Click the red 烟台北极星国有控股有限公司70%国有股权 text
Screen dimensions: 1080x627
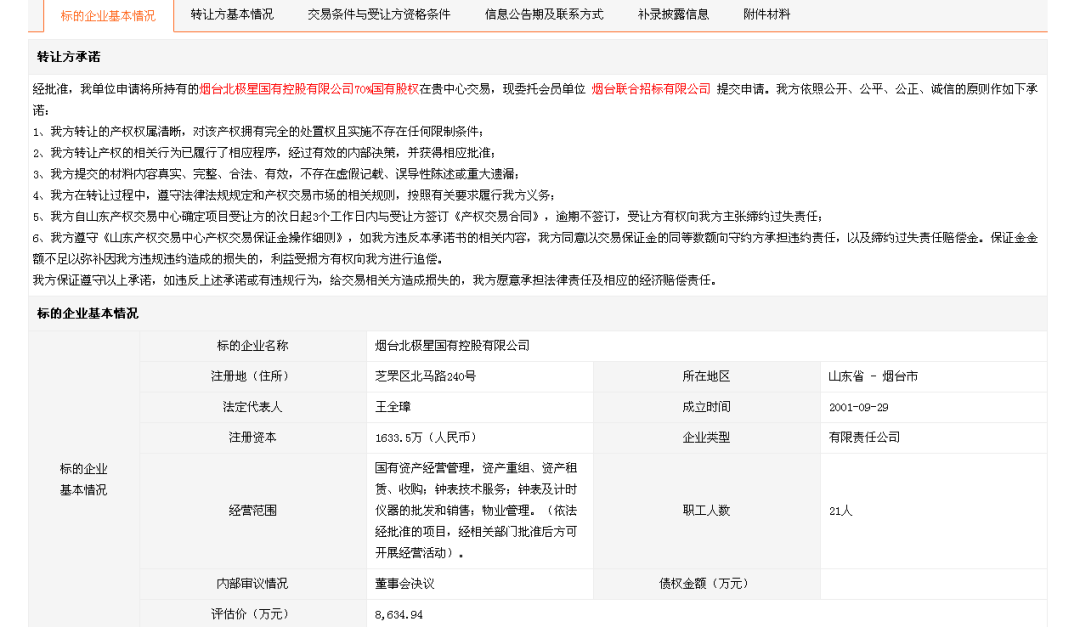[x=309, y=89]
